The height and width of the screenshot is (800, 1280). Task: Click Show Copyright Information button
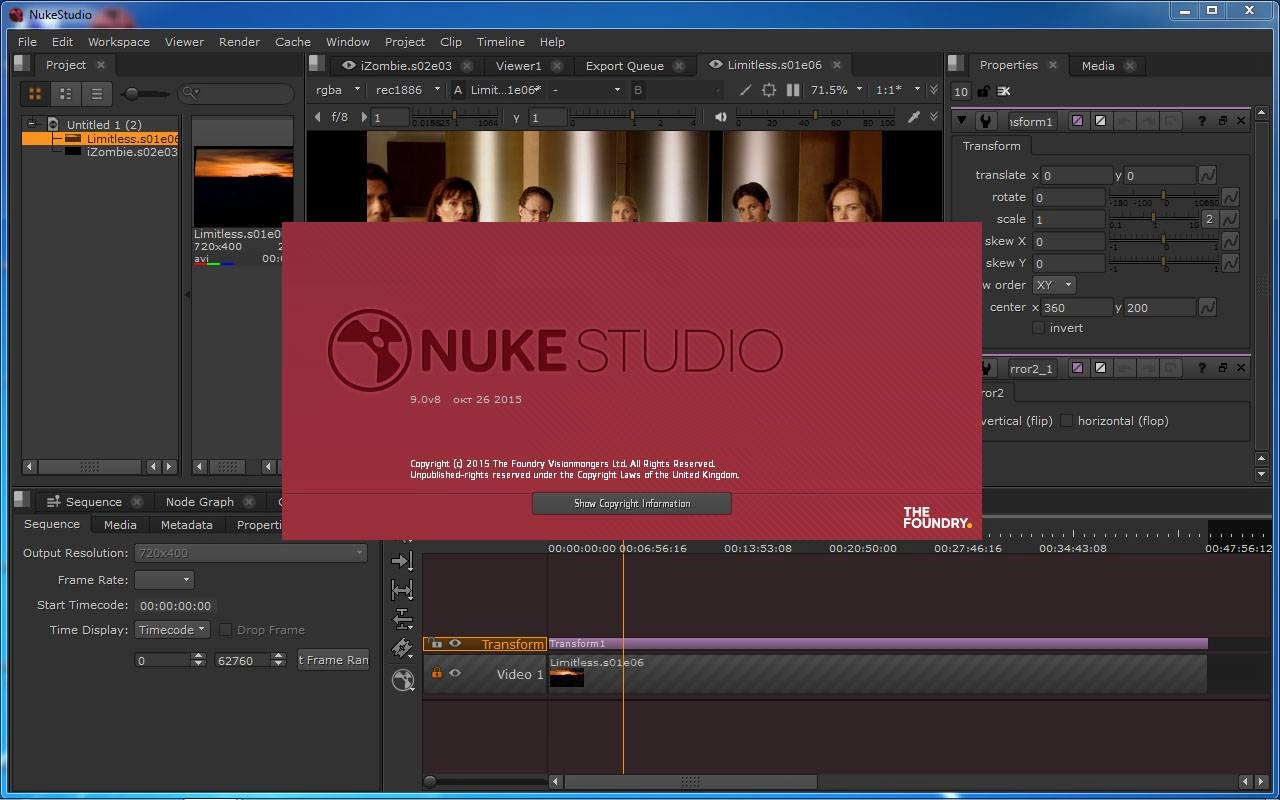tap(632, 503)
